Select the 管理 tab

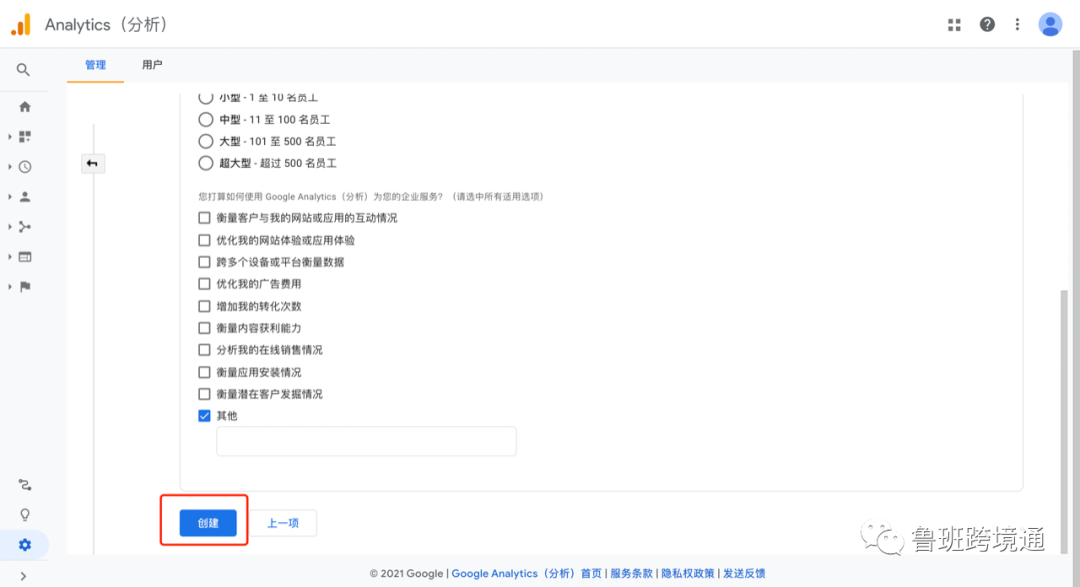click(x=95, y=64)
